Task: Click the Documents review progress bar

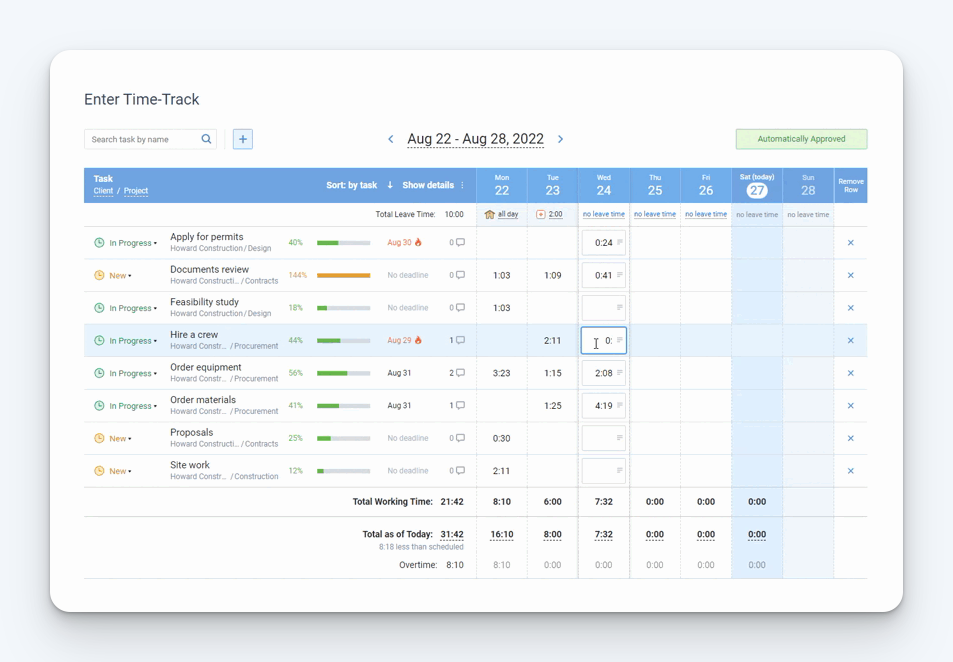Action: 343,275
